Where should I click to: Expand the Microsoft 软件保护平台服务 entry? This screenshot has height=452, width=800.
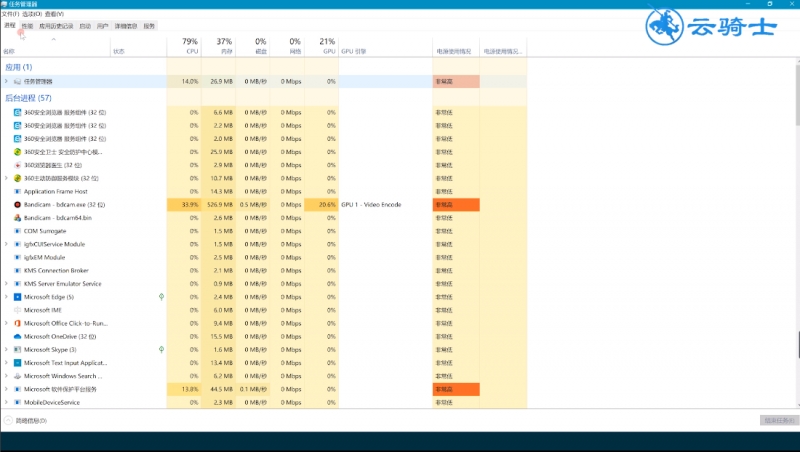6,389
